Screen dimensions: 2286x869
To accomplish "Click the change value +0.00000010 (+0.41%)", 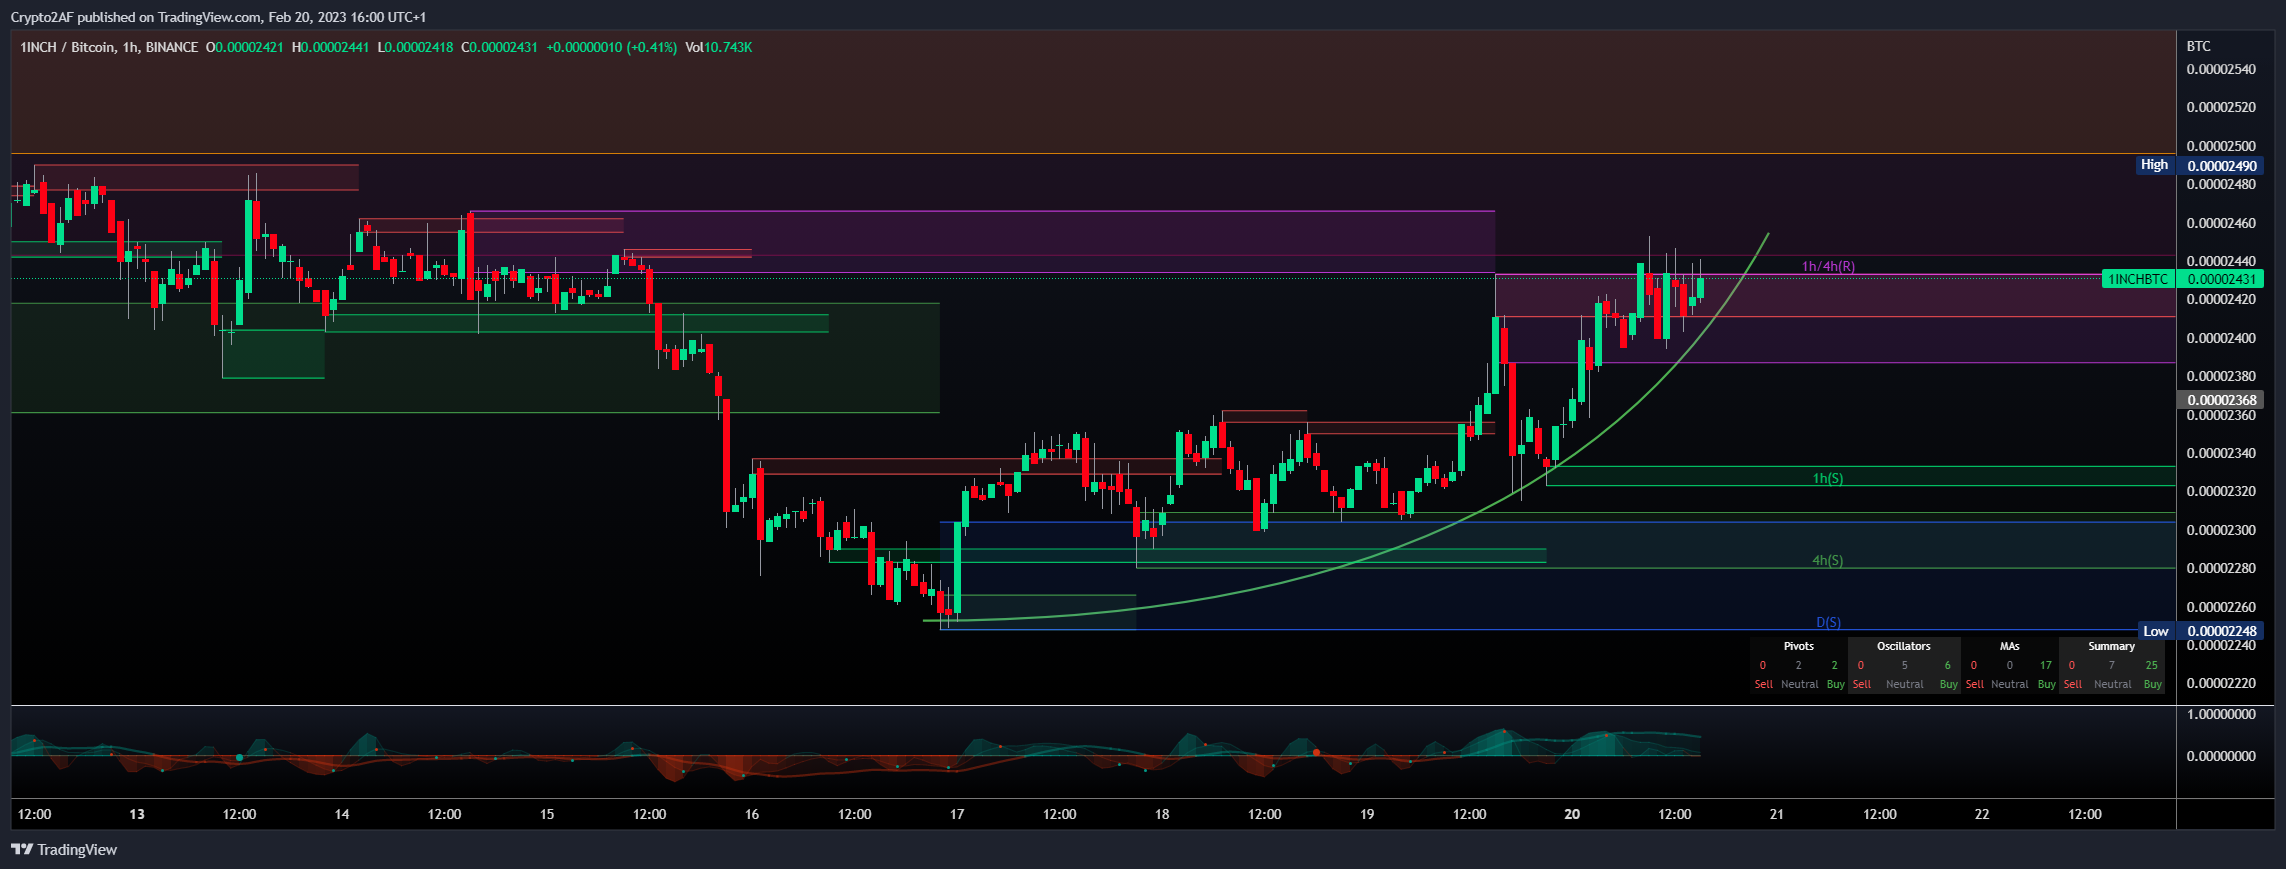I will [611, 47].
